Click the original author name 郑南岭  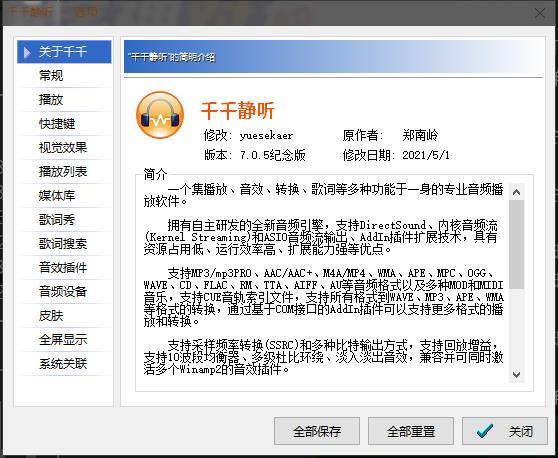pyautogui.click(x=420, y=135)
